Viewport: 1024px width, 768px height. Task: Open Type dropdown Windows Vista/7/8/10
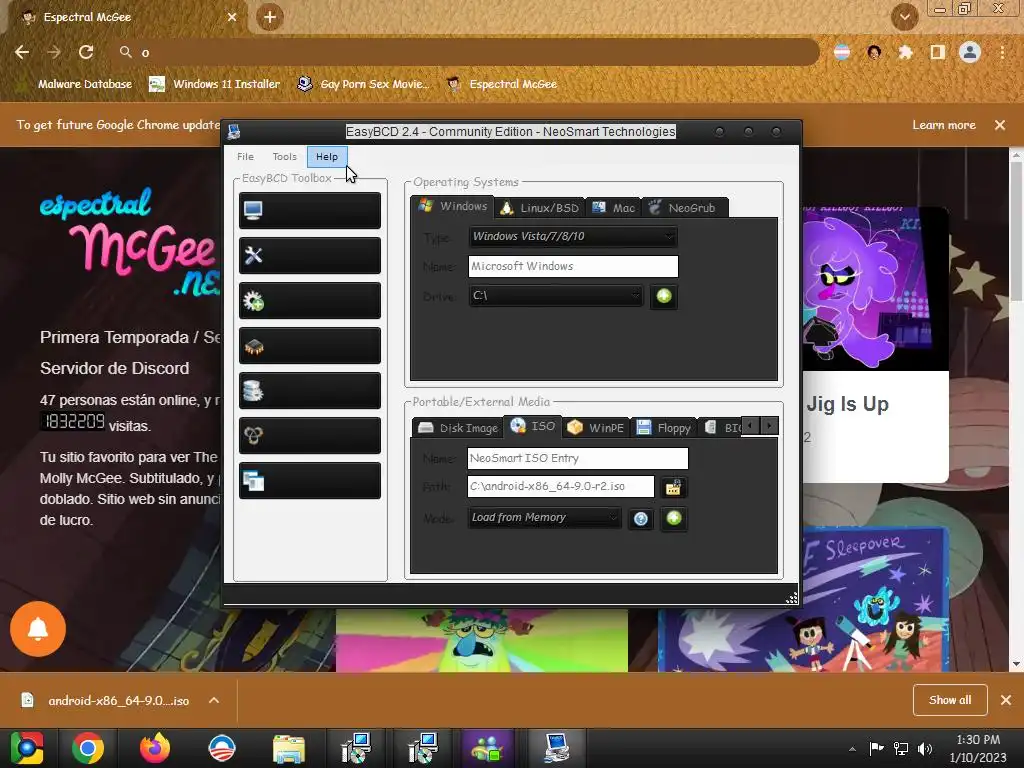tap(573, 236)
